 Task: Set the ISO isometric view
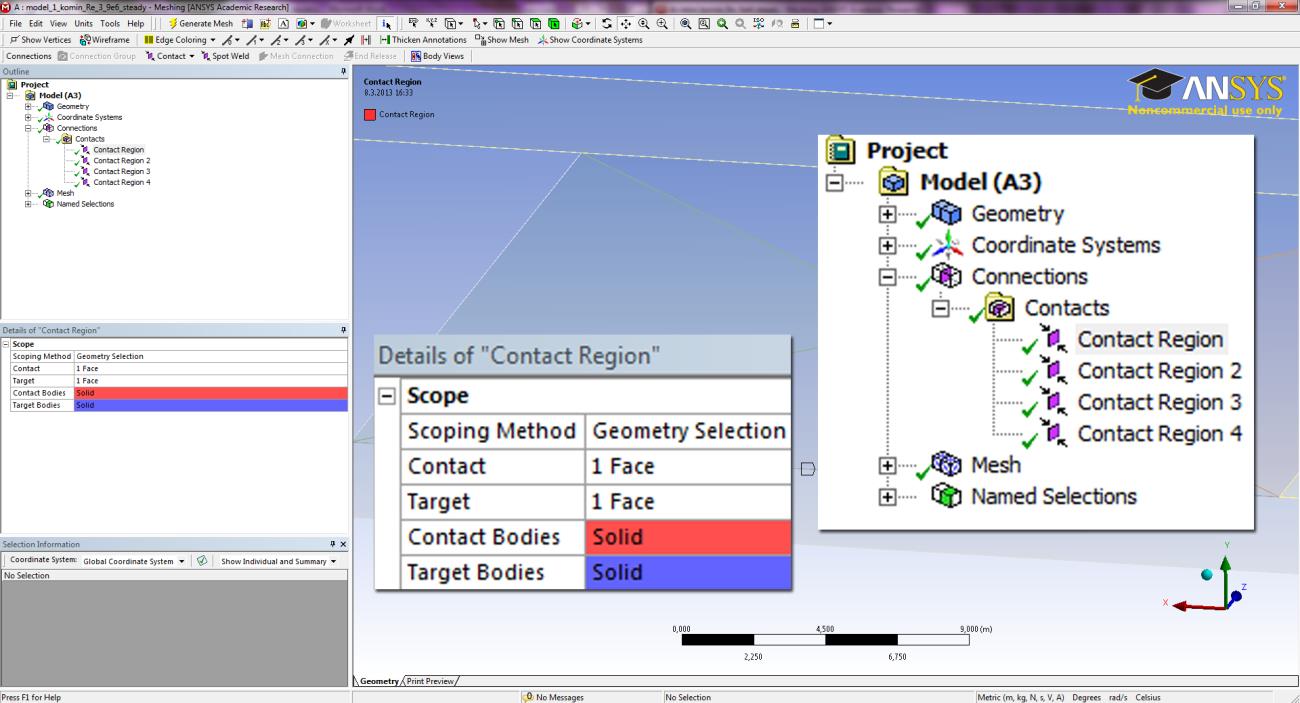(x=758, y=23)
